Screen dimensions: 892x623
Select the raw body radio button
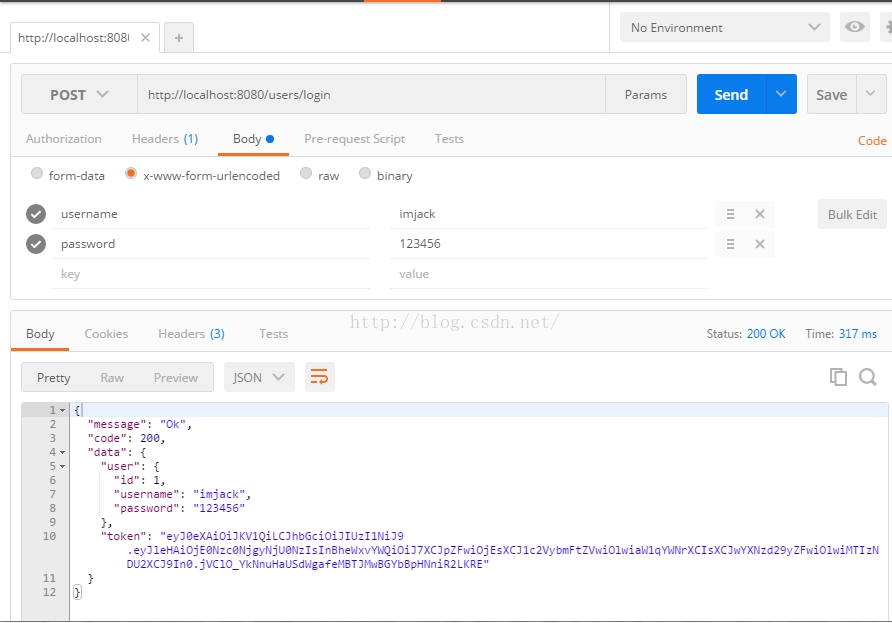coord(306,173)
